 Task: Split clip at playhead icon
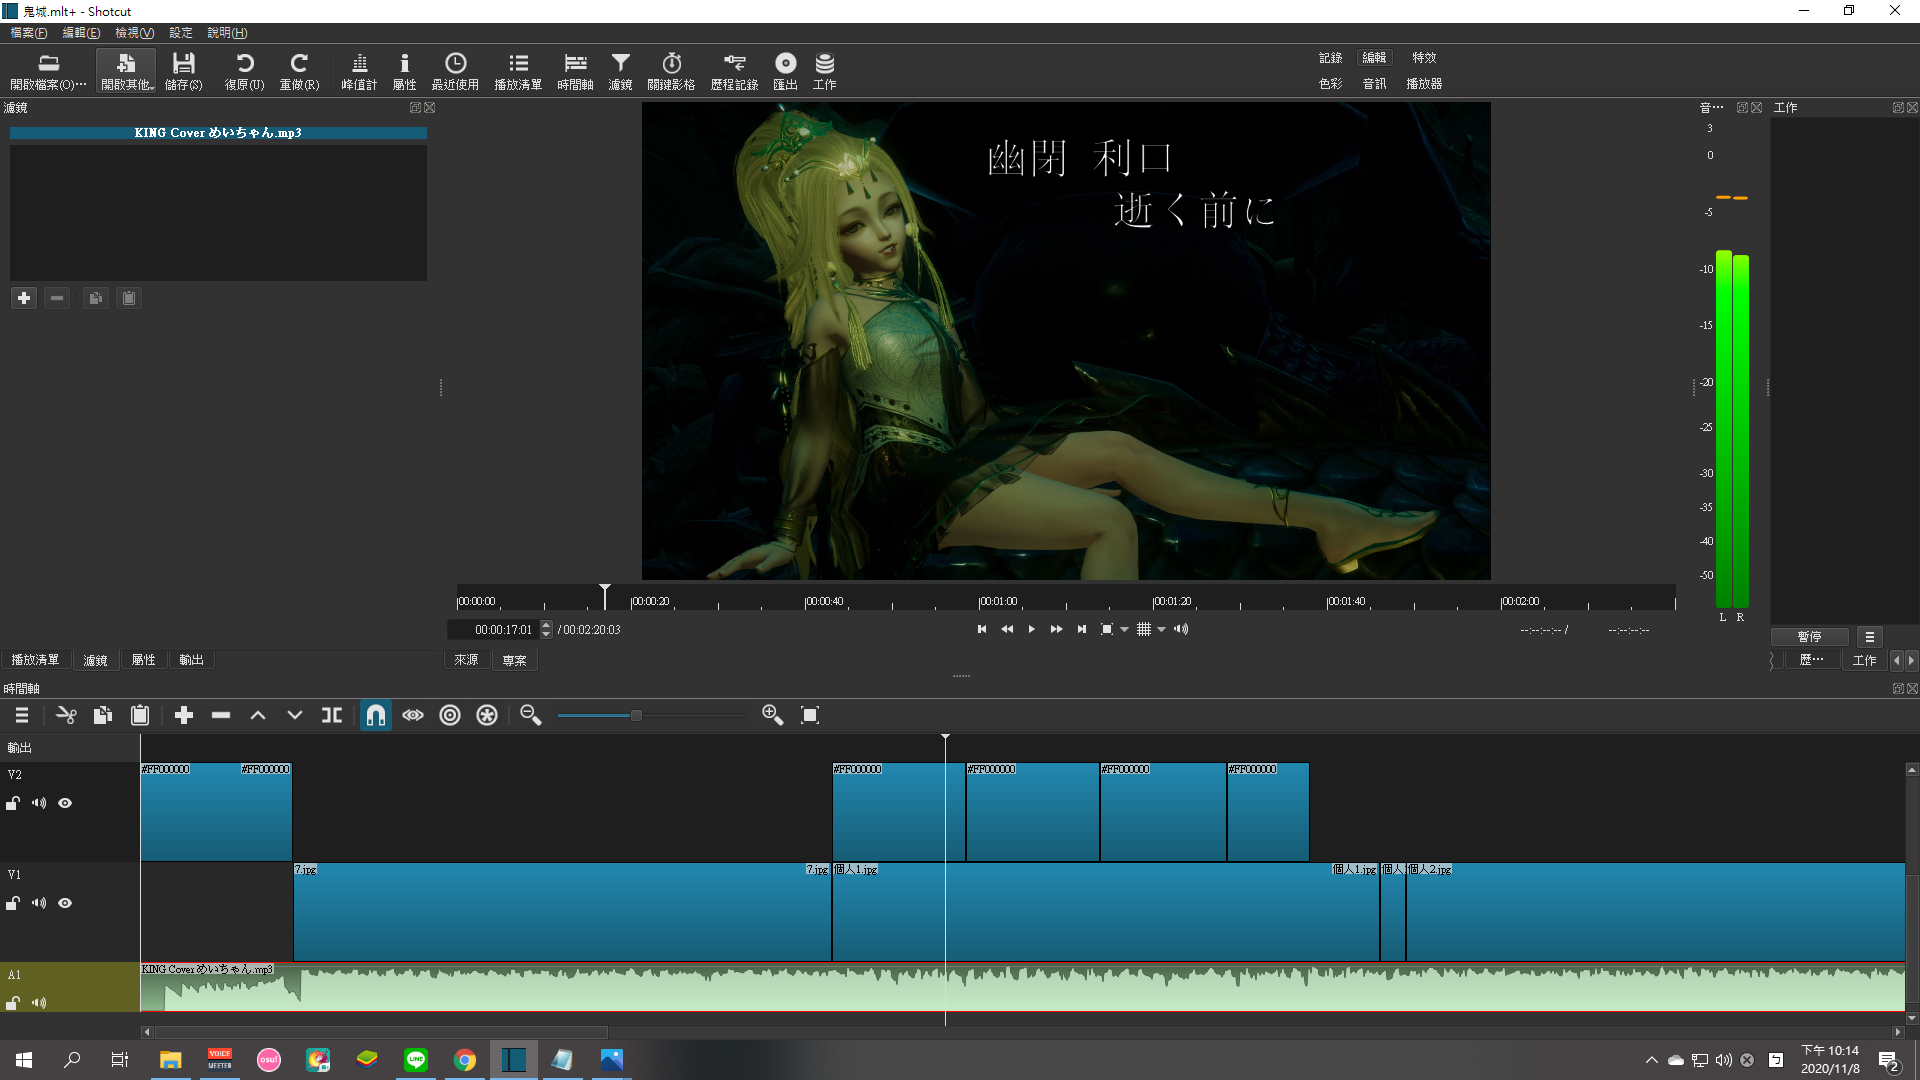click(x=332, y=715)
